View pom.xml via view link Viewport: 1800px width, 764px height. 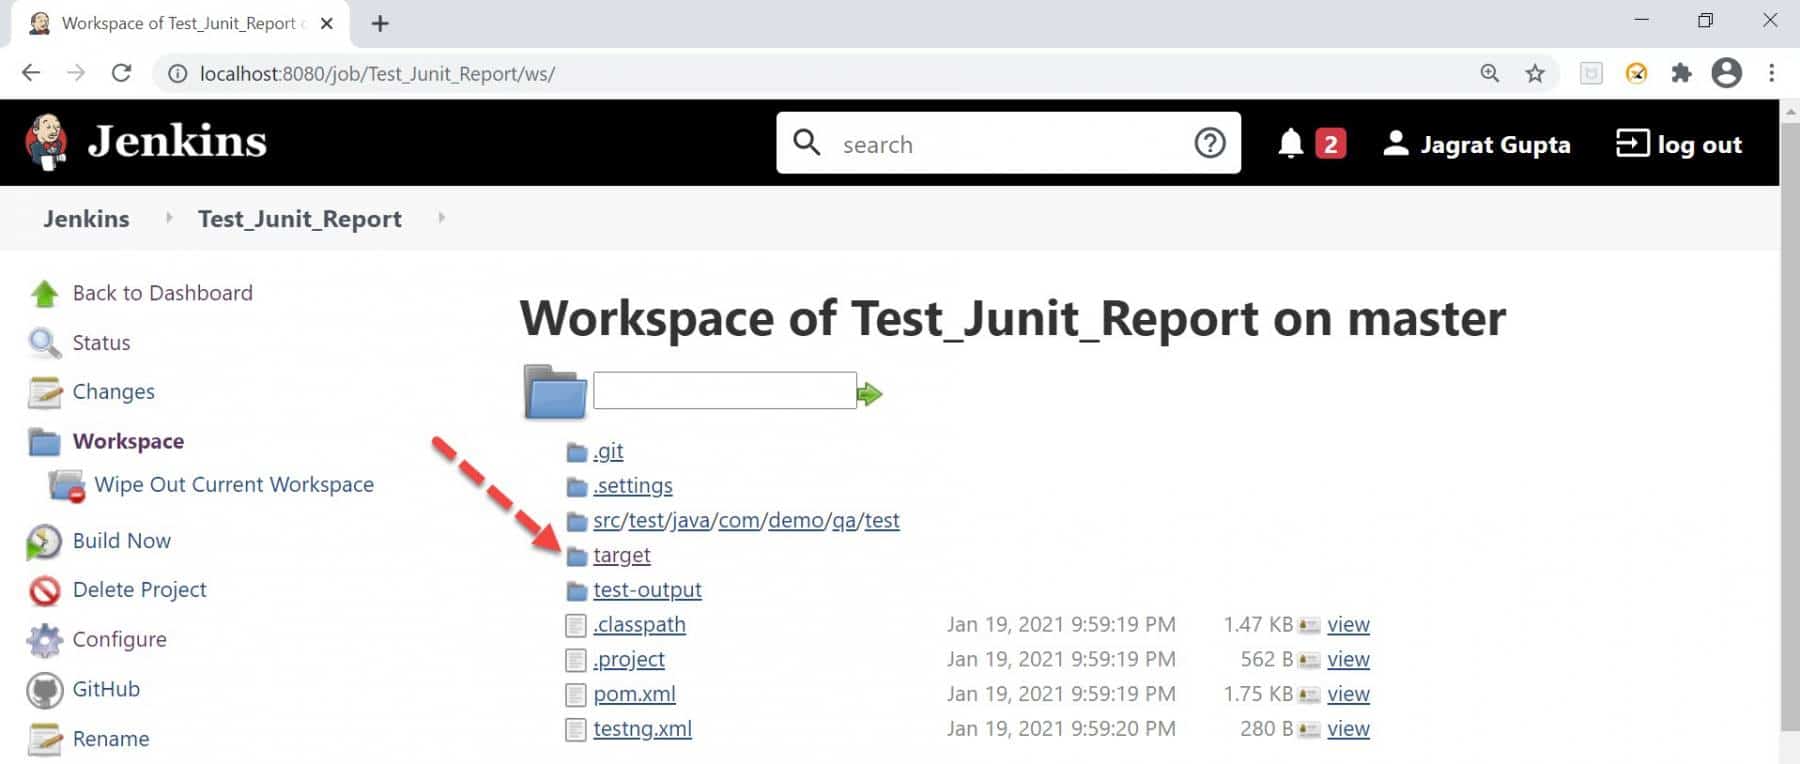coord(1348,694)
